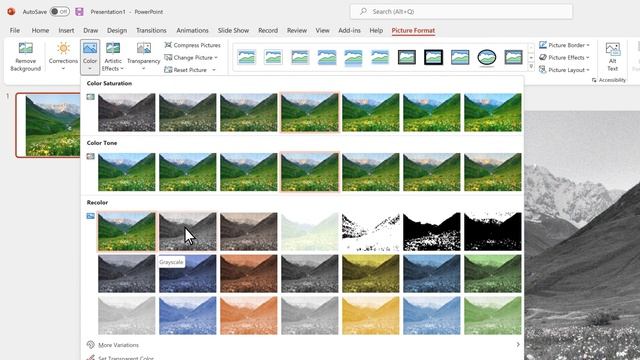Choose No Recolor thumbnail
Image resolution: width=640 pixels, height=360 pixels.
tap(127, 231)
